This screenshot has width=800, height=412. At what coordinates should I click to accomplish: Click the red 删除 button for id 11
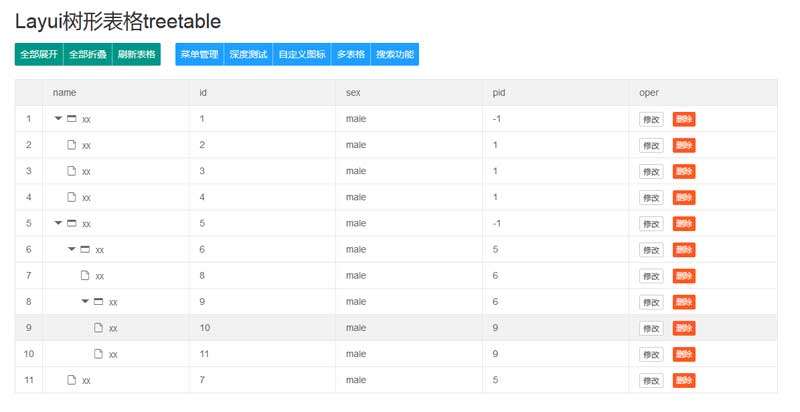[684, 354]
